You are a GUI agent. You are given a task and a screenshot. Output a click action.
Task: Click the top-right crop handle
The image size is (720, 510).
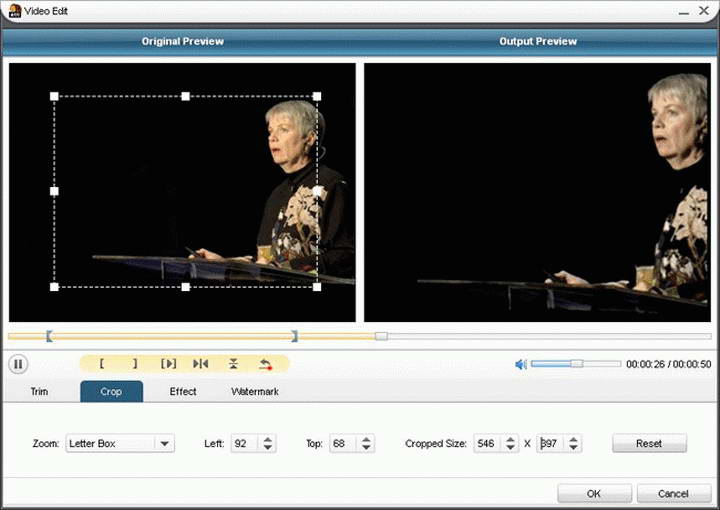pyautogui.click(x=317, y=96)
